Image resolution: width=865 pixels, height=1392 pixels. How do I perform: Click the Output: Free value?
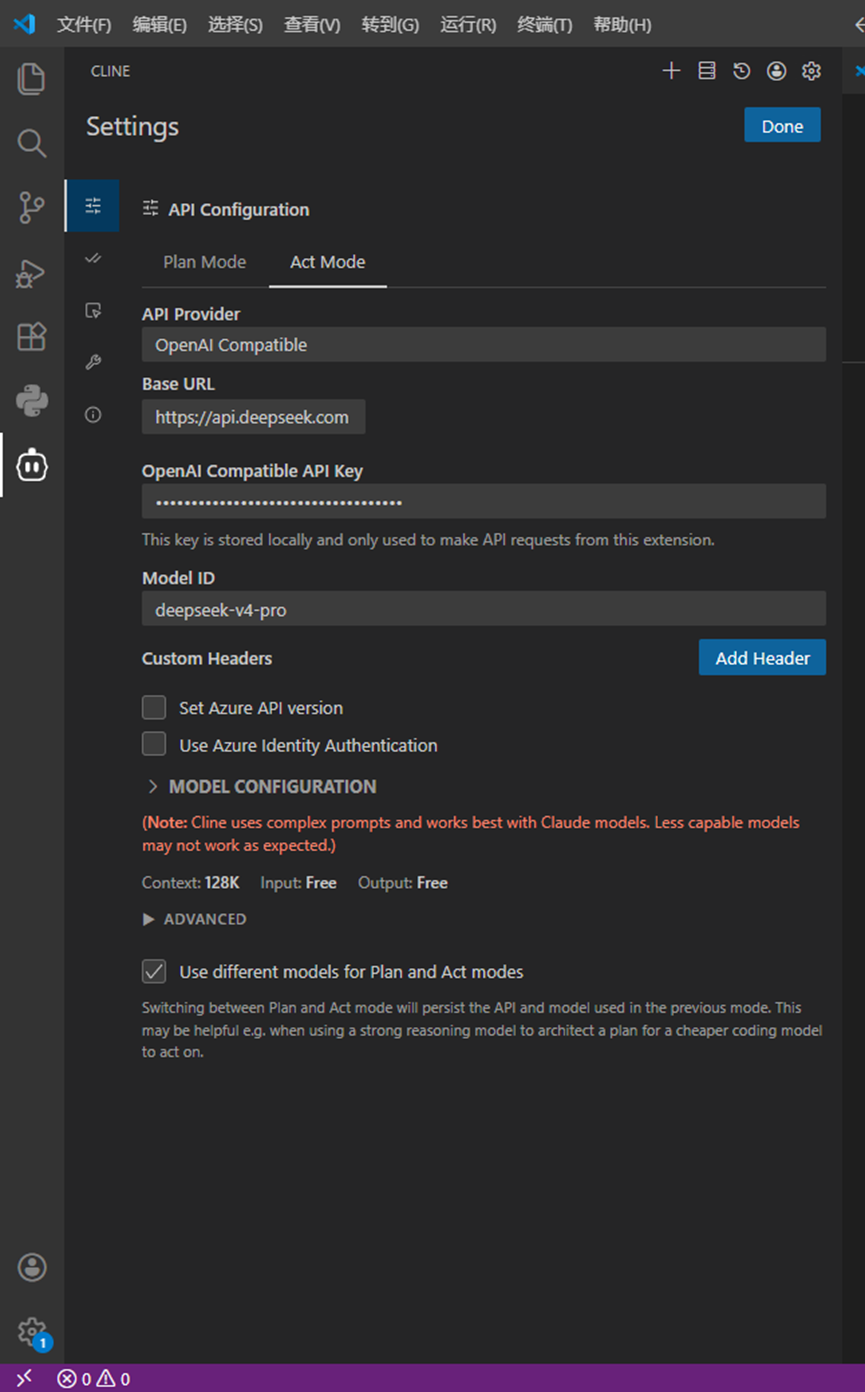point(402,883)
